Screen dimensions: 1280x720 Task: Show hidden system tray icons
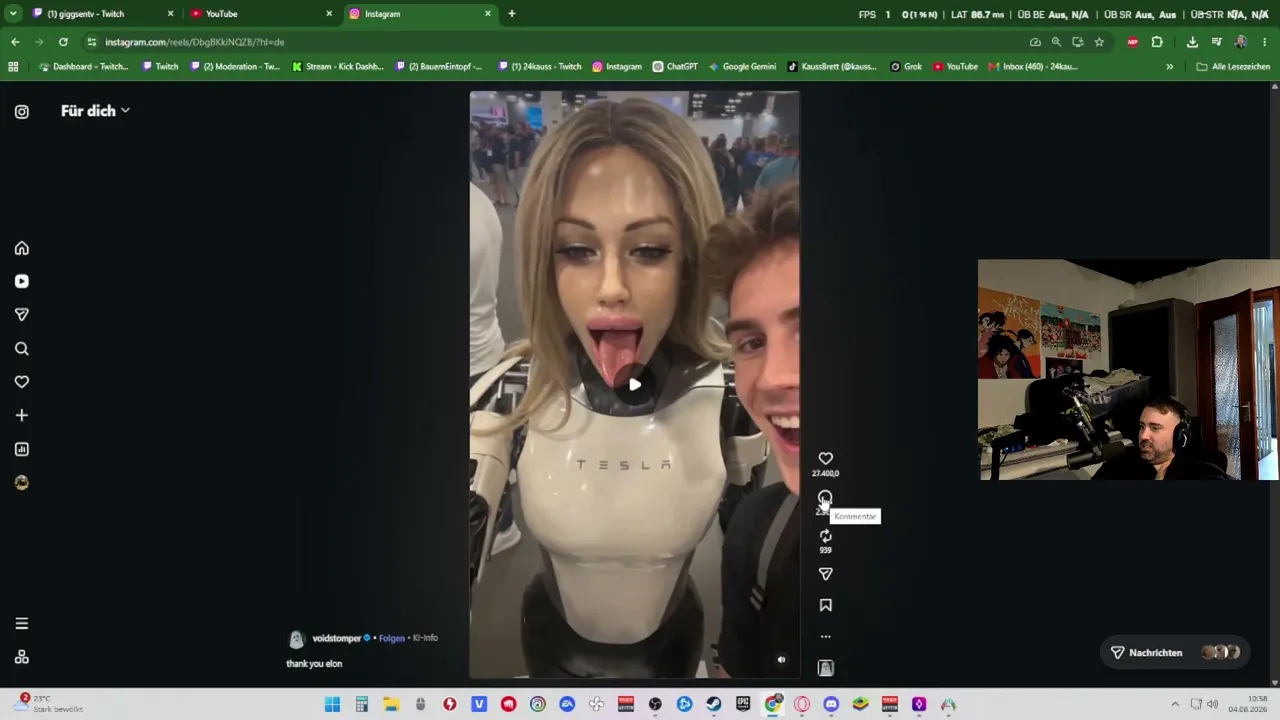tap(1175, 704)
